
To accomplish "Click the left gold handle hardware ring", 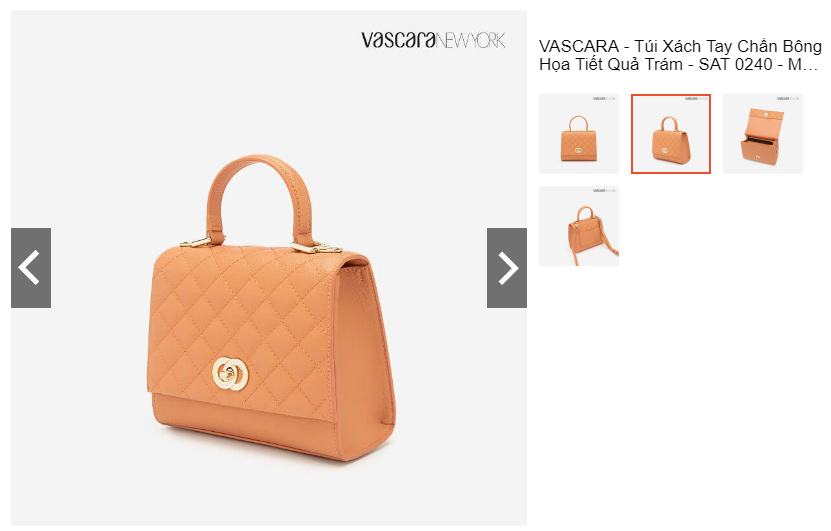I will coord(201,242).
